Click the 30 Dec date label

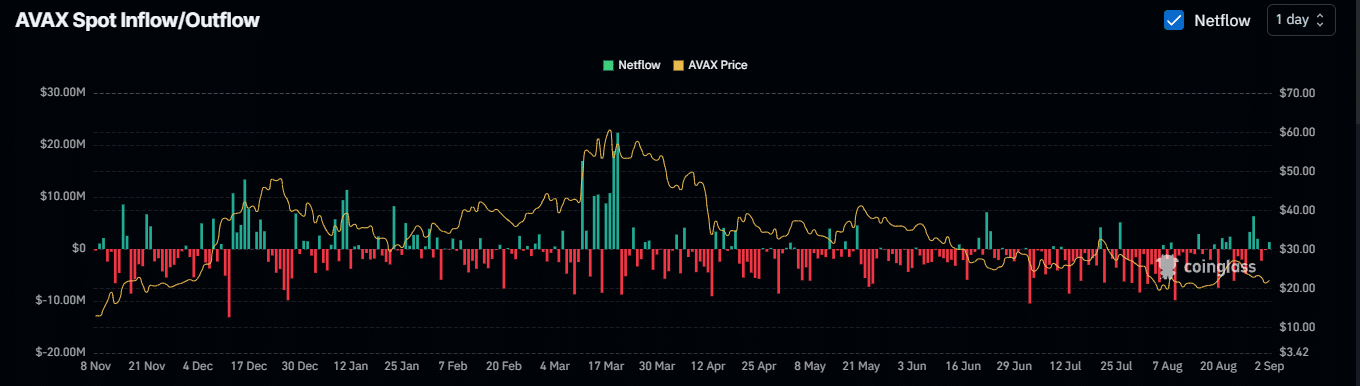(x=300, y=367)
